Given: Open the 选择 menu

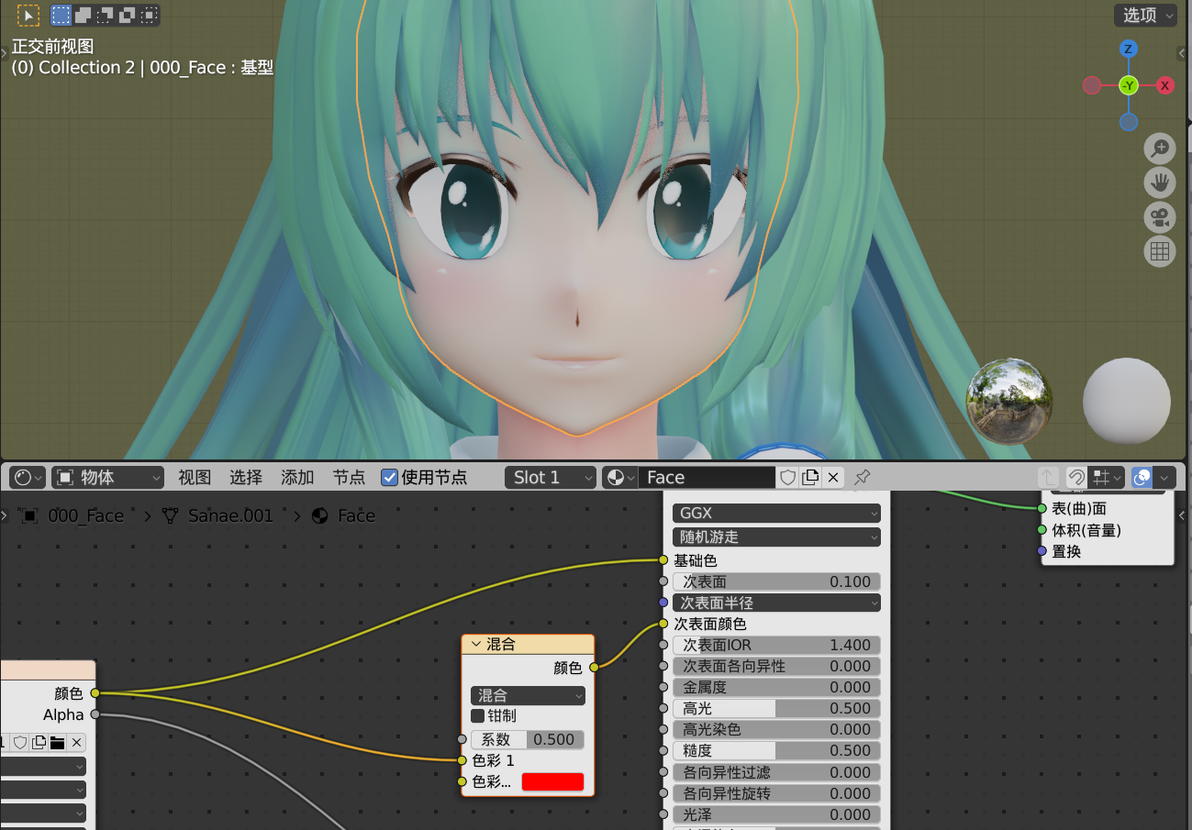Looking at the screenshot, I should point(246,477).
